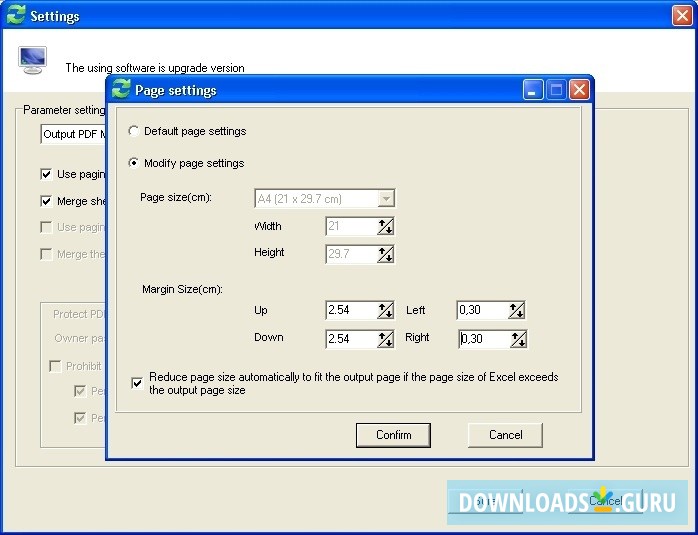The height and width of the screenshot is (535, 698).
Task: Click the Up margin spinner arrows
Action: coord(386,310)
